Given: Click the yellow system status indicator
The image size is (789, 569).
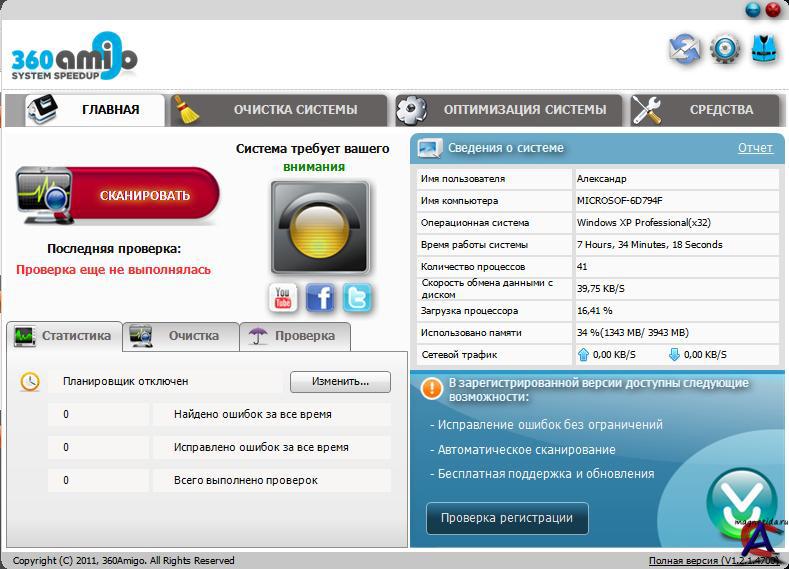Looking at the screenshot, I should click(x=320, y=227).
